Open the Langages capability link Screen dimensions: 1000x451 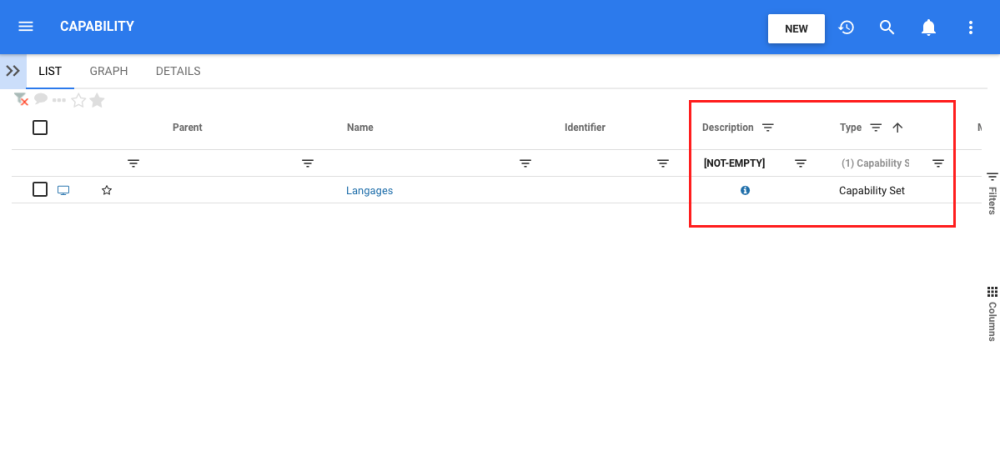point(369,190)
